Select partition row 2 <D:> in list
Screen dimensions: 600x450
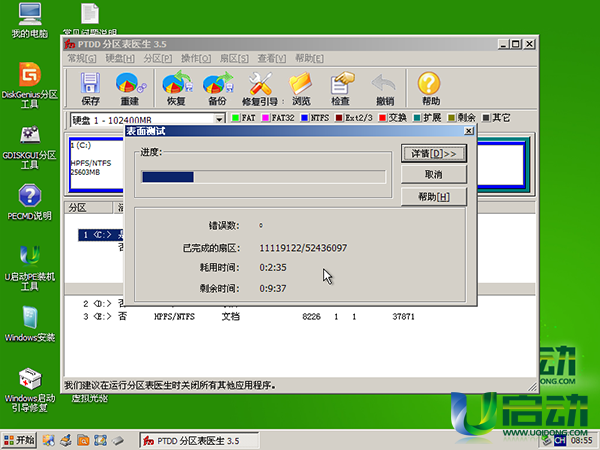tap(103, 304)
